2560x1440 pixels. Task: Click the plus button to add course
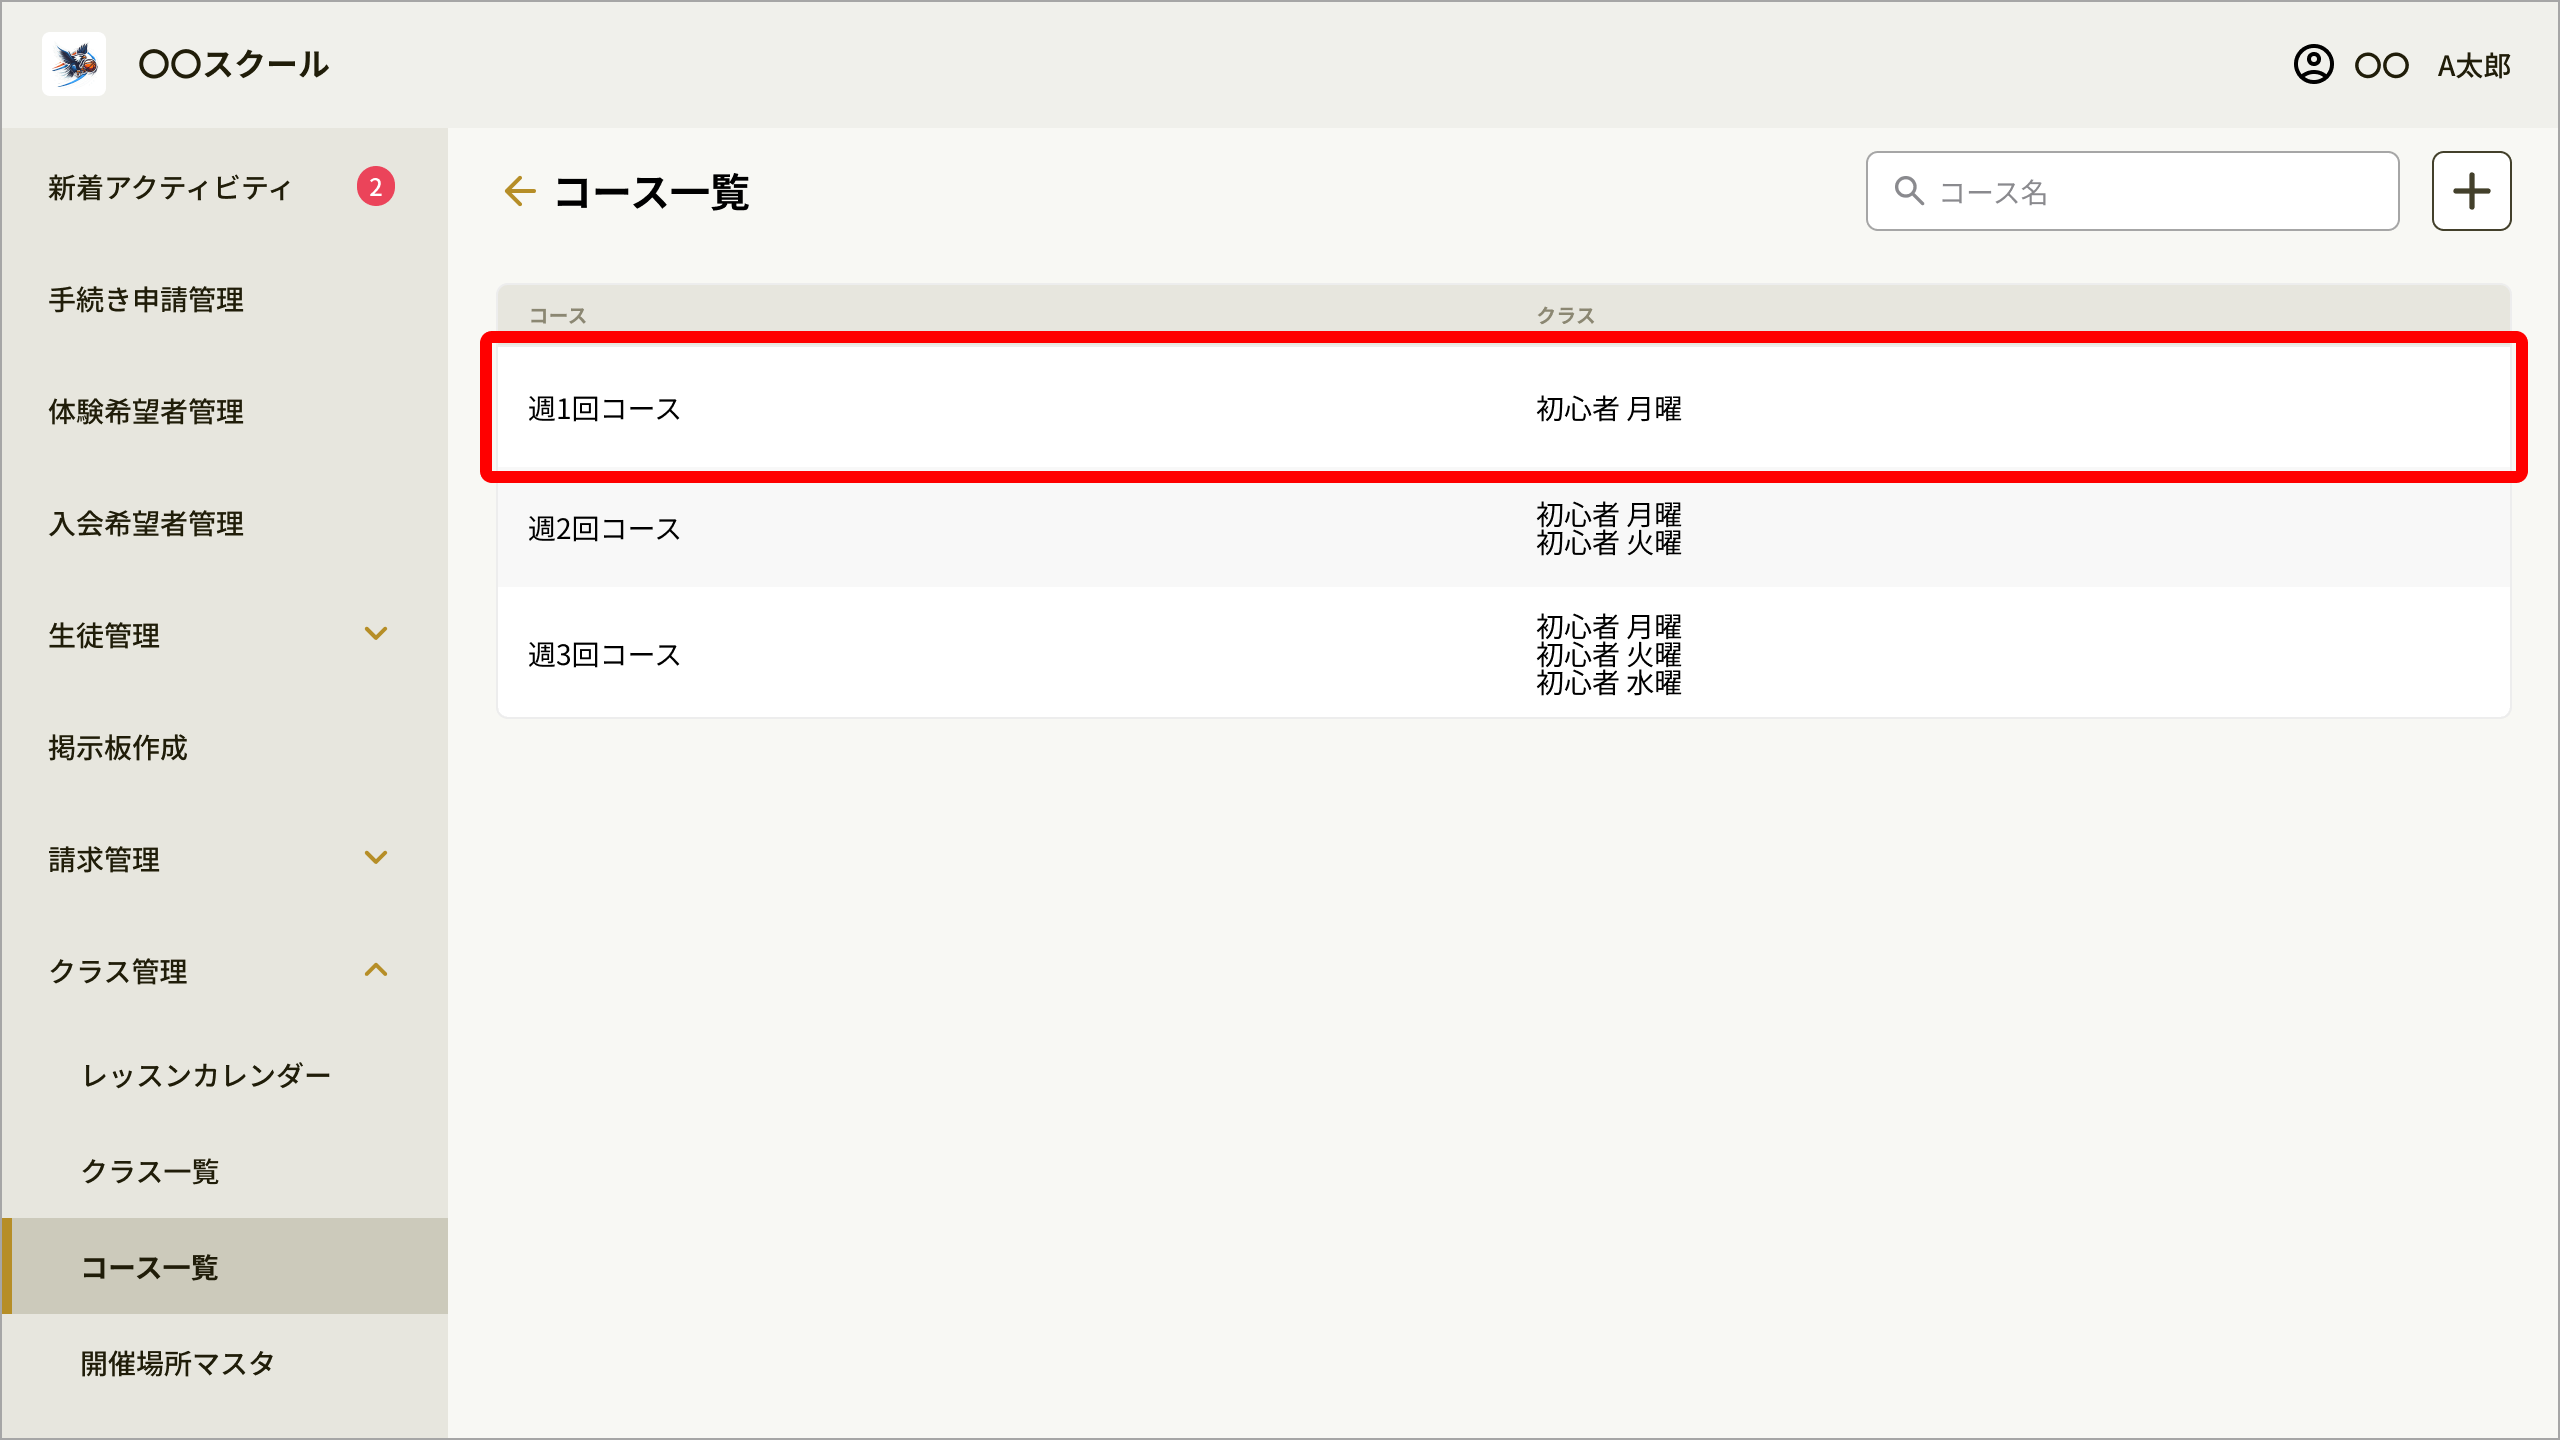click(x=2471, y=191)
